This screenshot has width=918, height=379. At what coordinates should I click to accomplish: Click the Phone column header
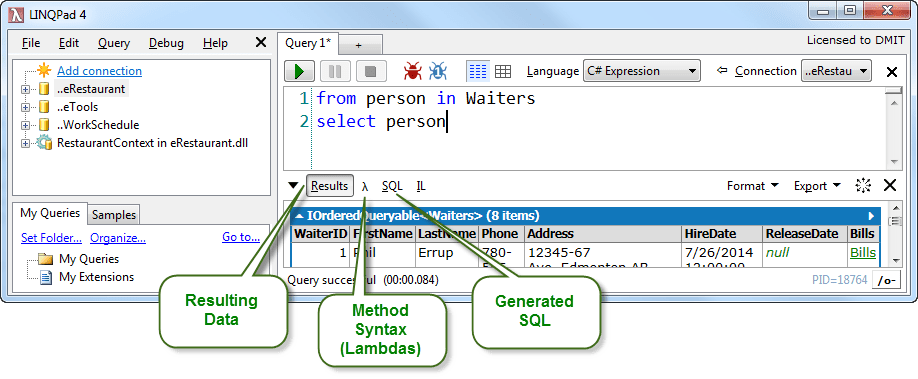(501, 234)
